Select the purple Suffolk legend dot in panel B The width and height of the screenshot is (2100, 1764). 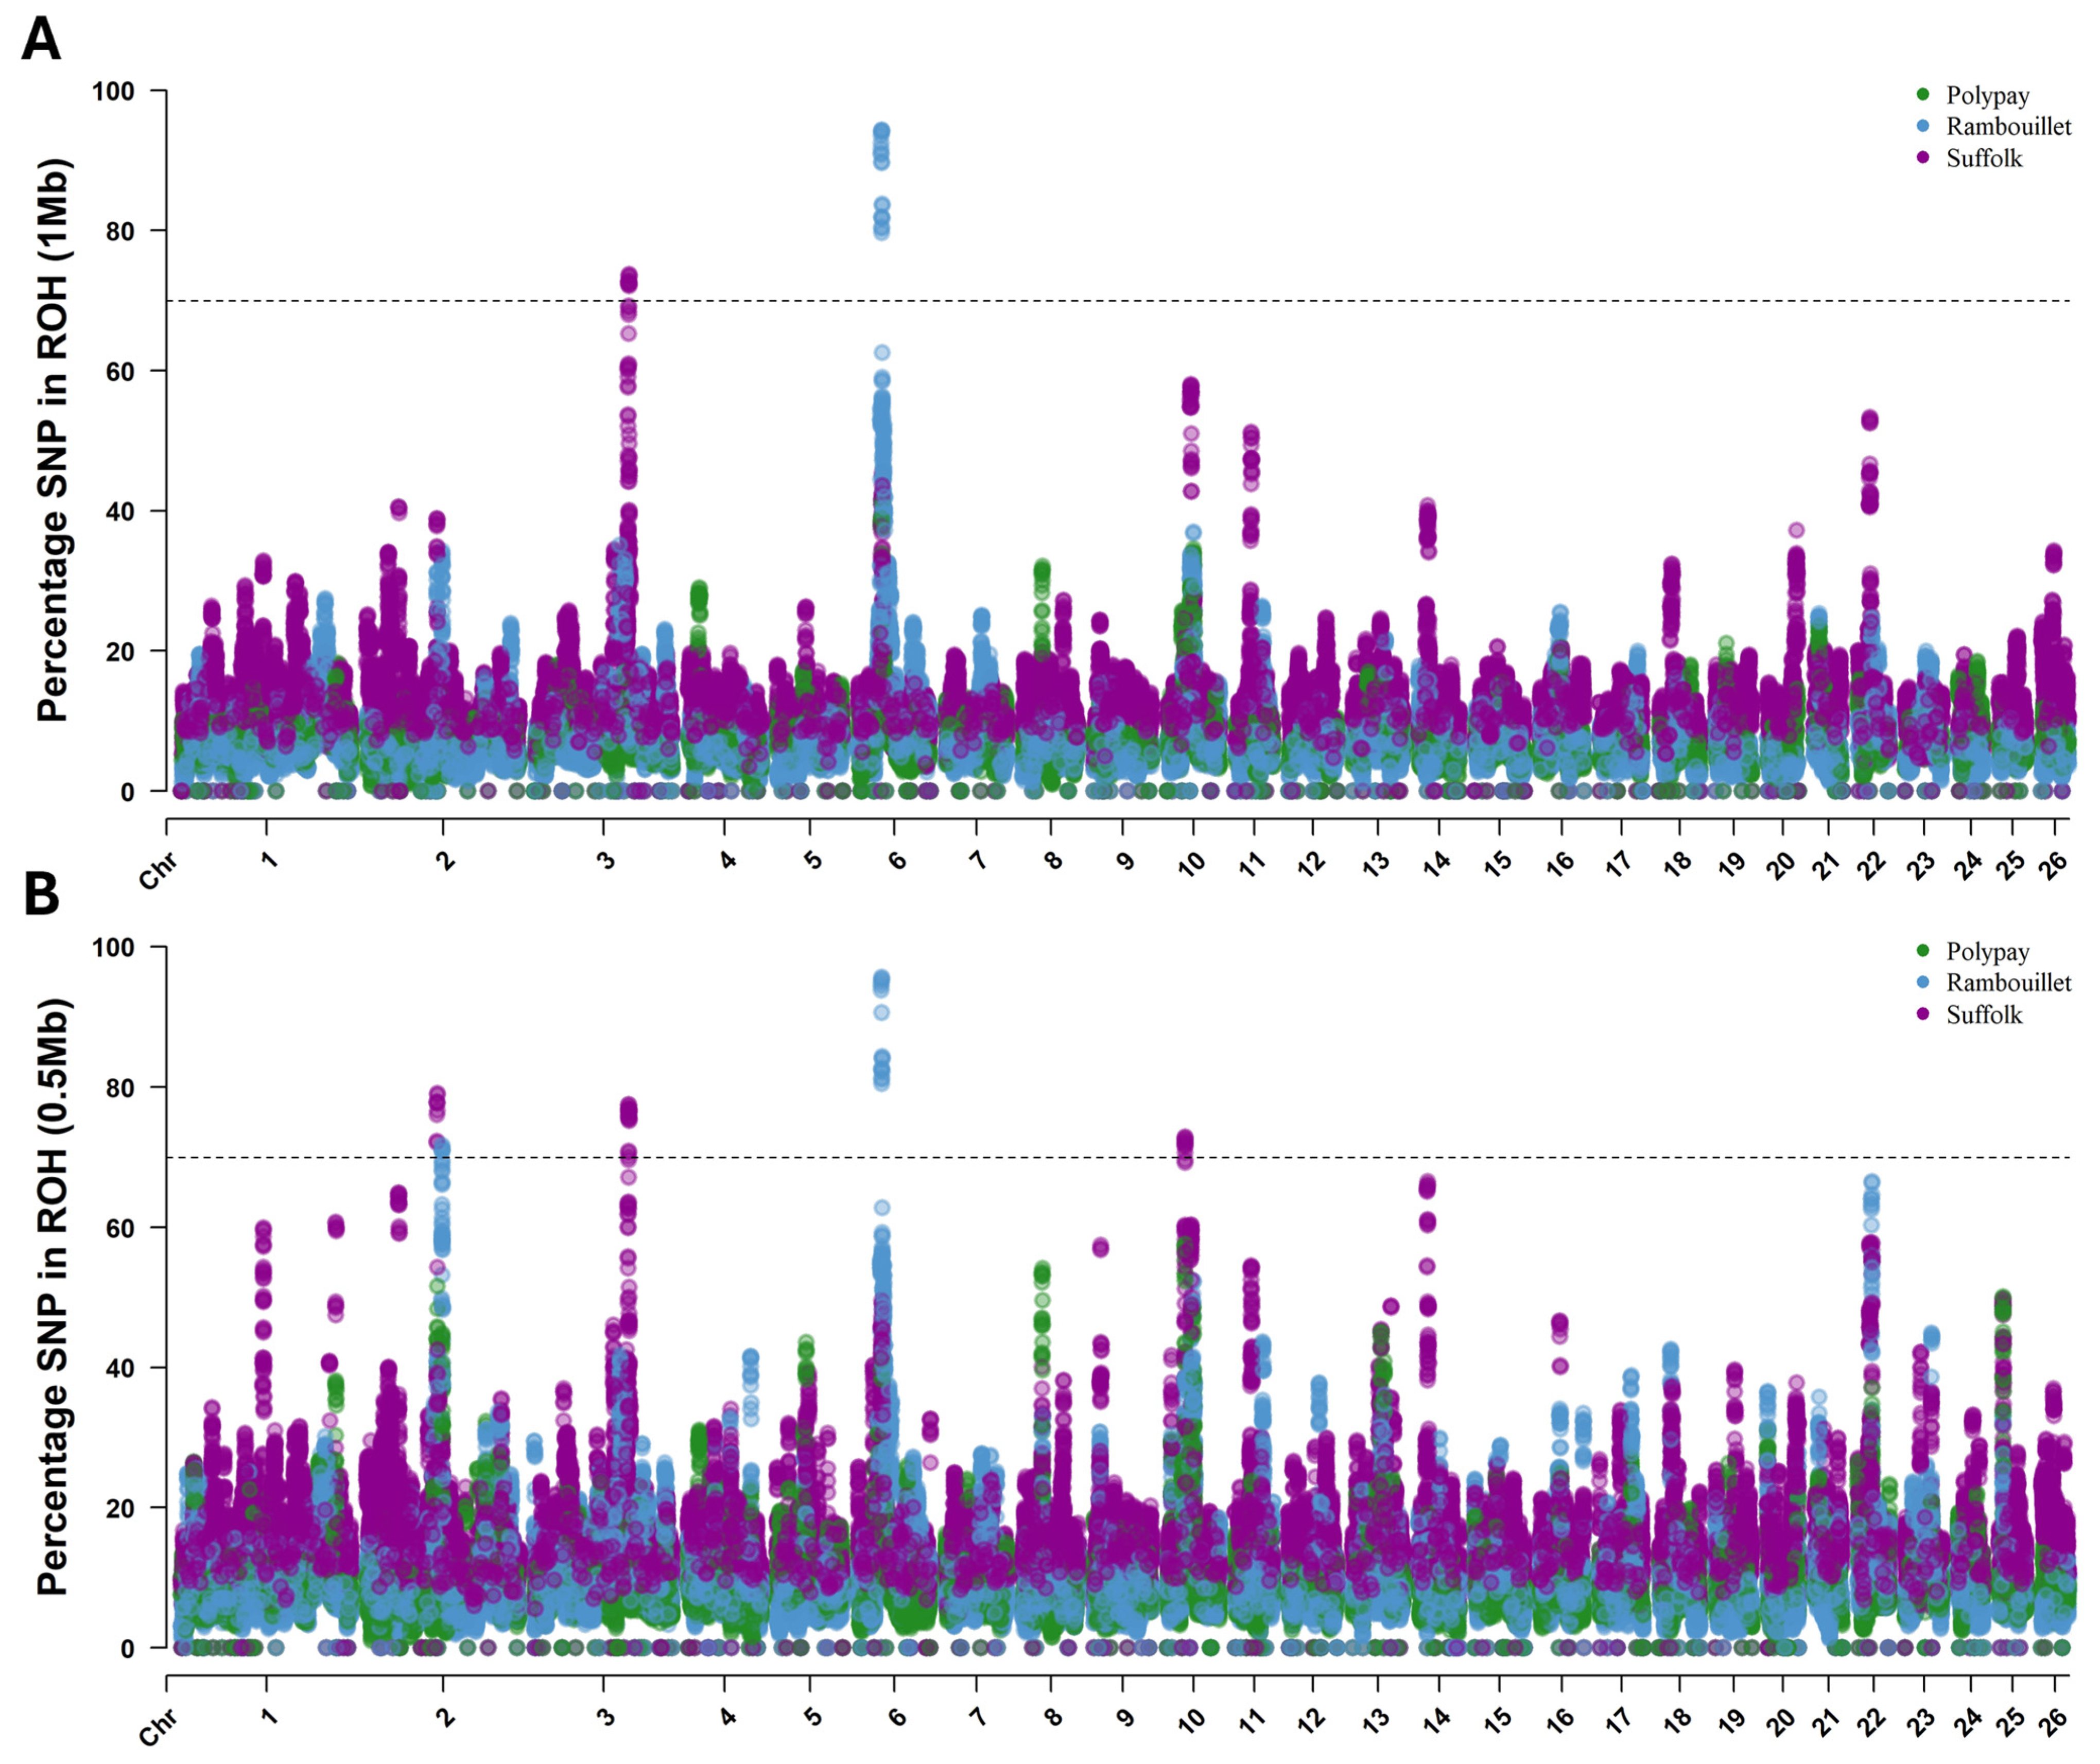pos(1922,1015)
